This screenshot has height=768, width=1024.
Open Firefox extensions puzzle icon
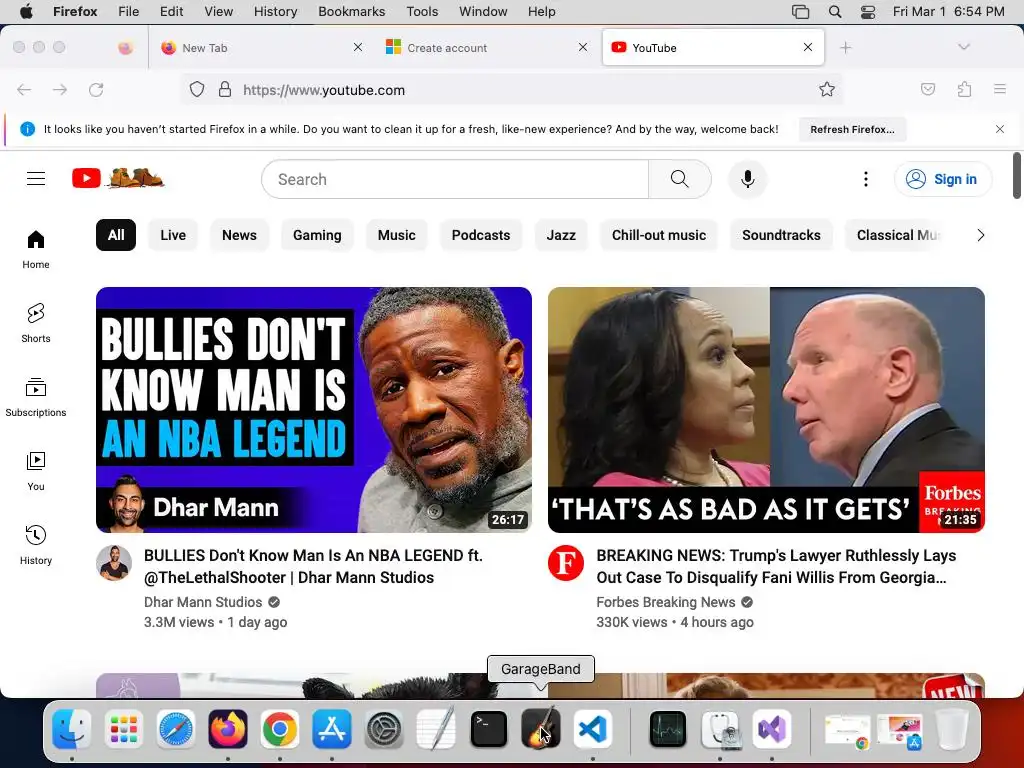pyautogui.click(x=964, y=89)
